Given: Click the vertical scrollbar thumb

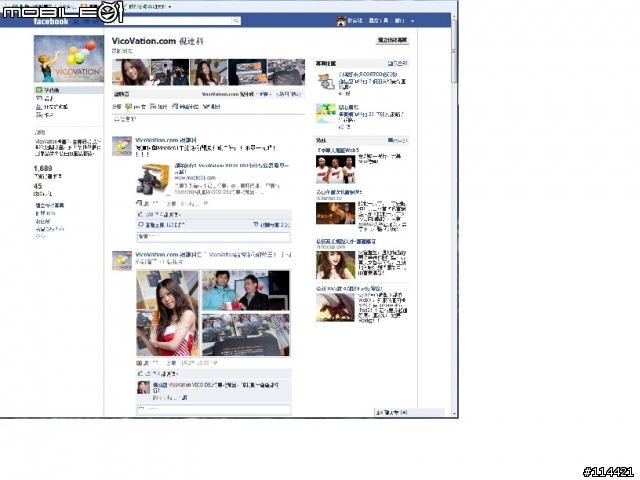Looking at the screenshot, I should pos(454,51).
